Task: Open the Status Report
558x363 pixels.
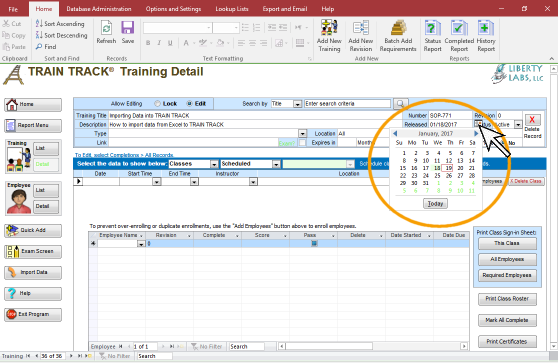Action: [432, 36]
